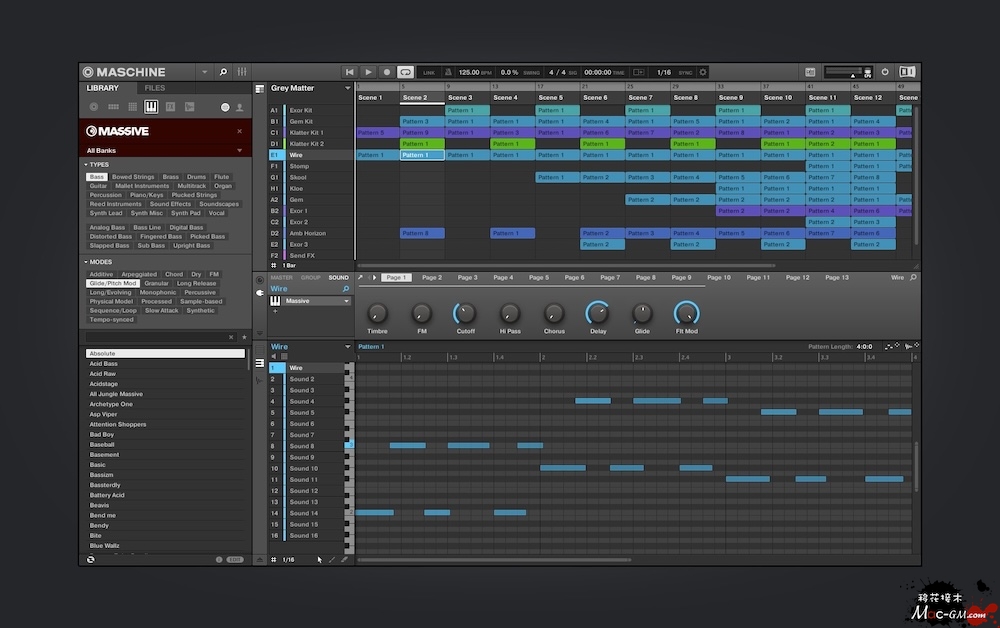Switch to the Files tab
The width and height of the screenshot is (1000, 628).
point(155,88)
